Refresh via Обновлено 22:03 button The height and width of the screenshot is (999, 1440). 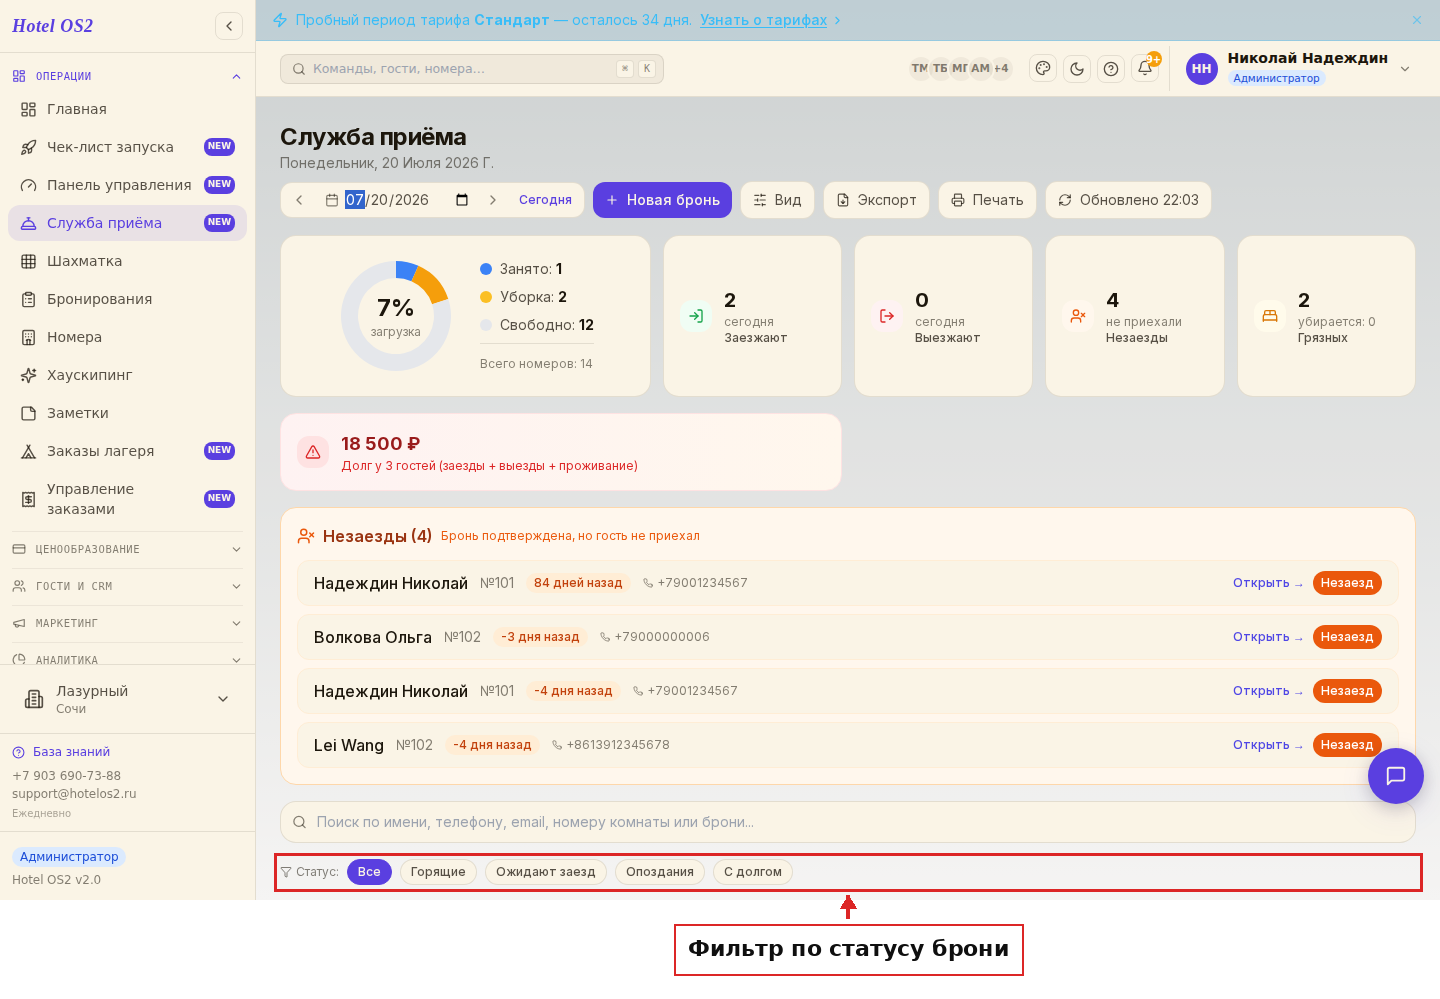[x=1129, y=200]
